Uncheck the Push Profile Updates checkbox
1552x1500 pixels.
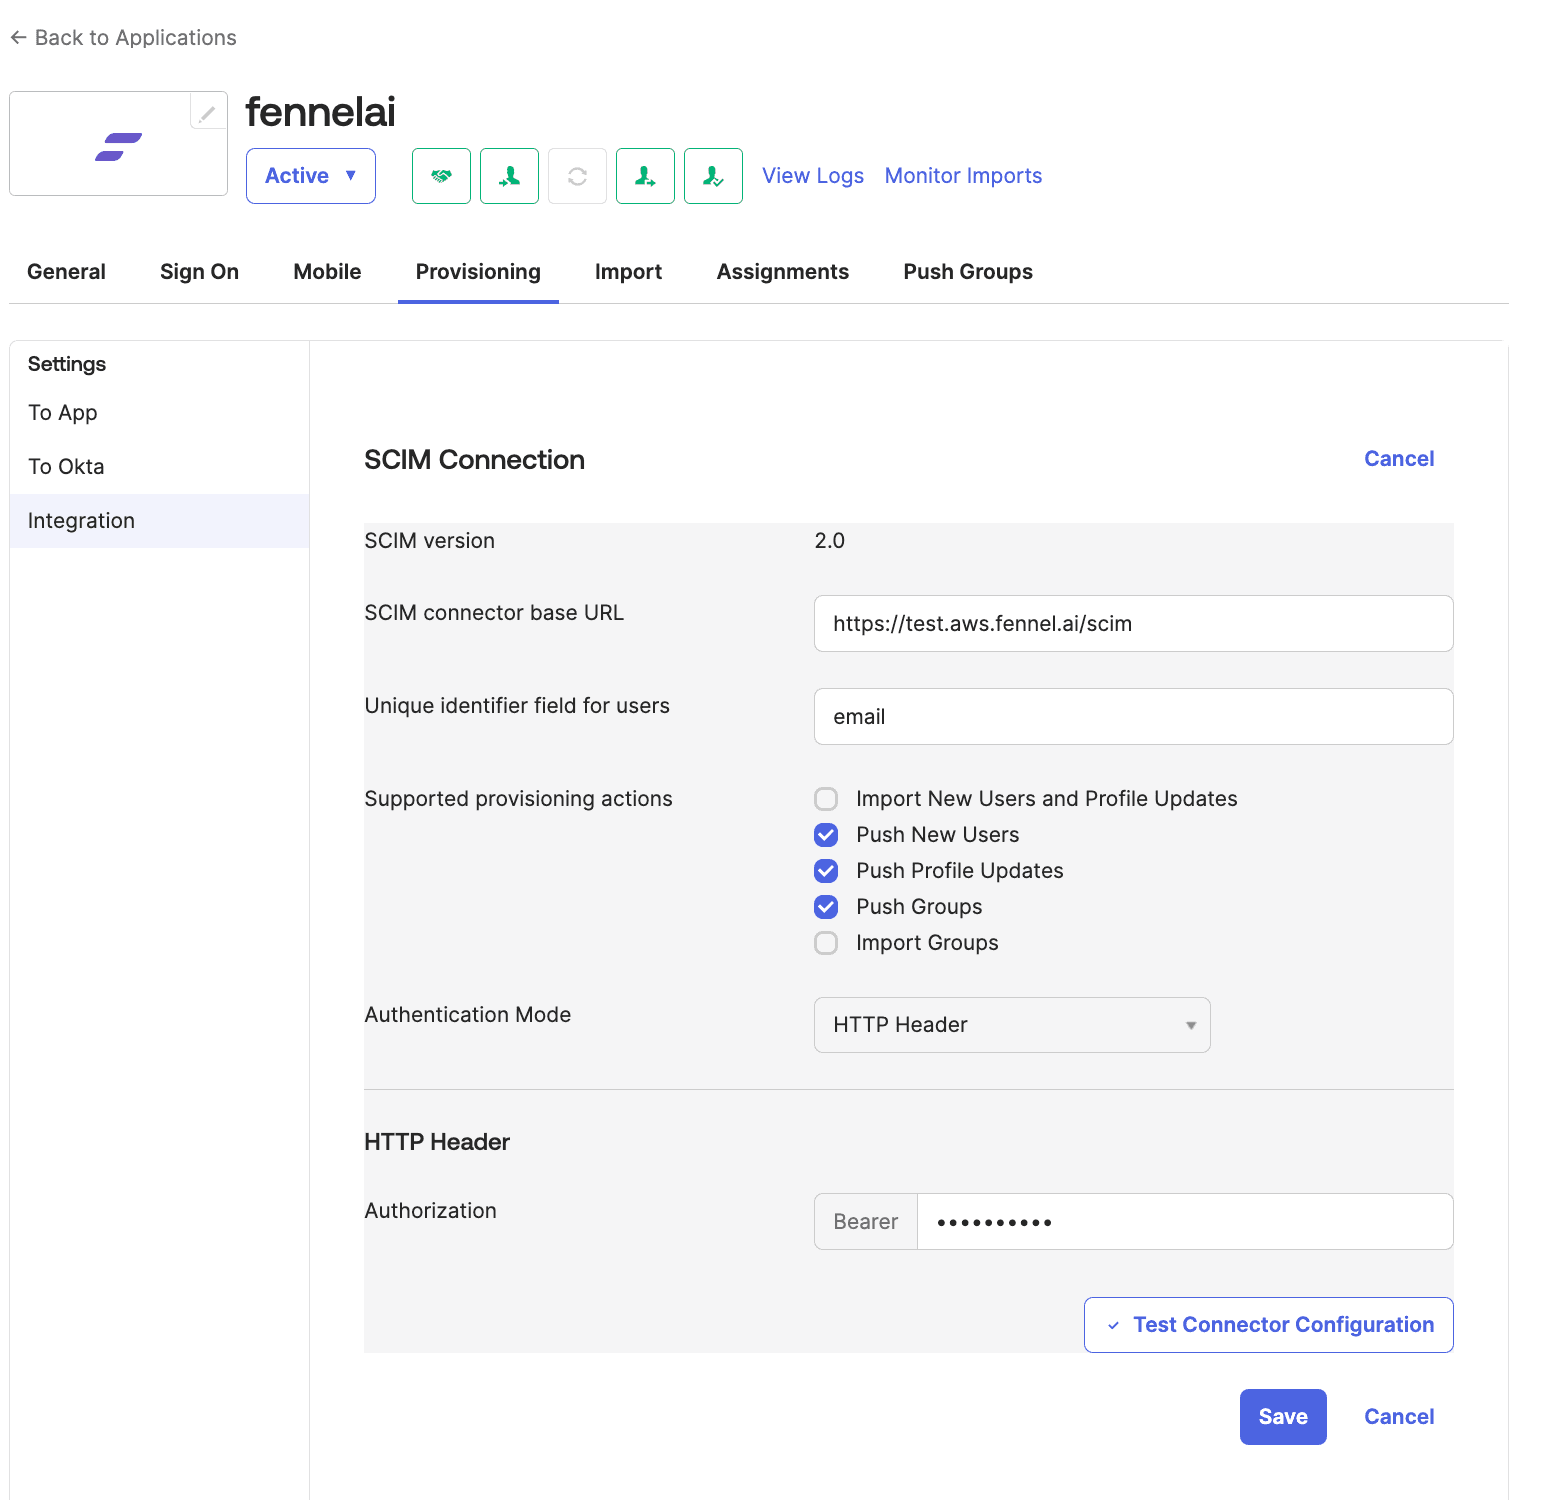[826, 871]
